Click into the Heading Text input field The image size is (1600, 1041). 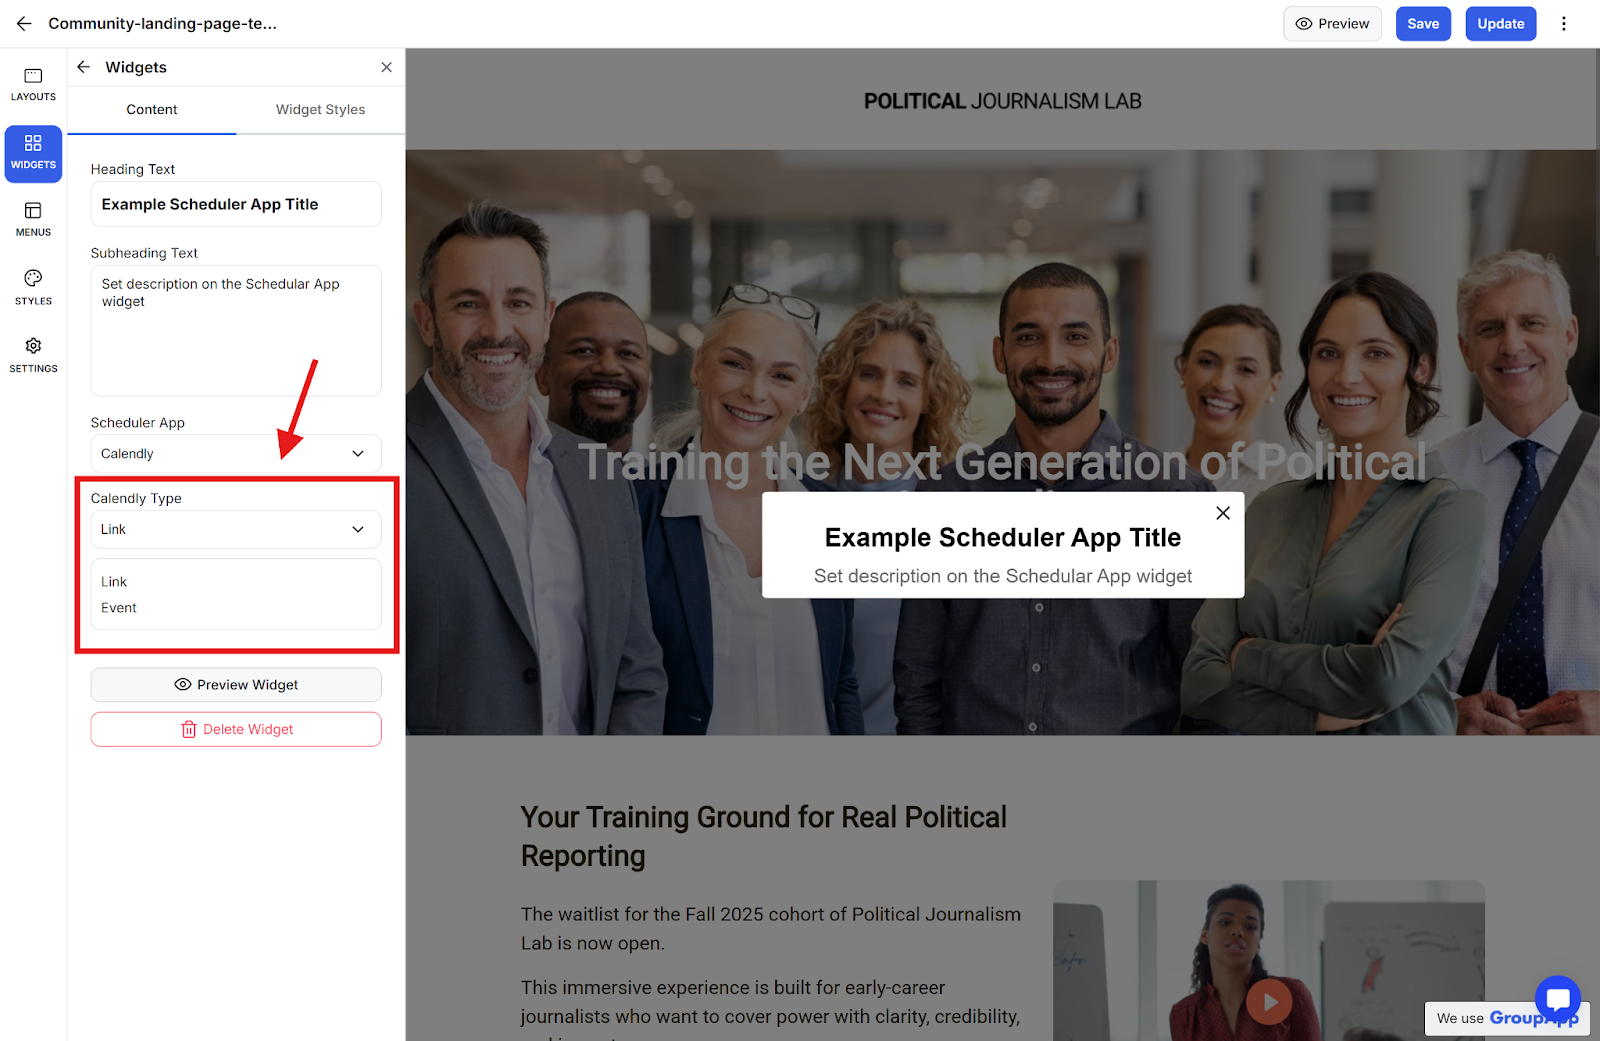click(x=236, y=204)
